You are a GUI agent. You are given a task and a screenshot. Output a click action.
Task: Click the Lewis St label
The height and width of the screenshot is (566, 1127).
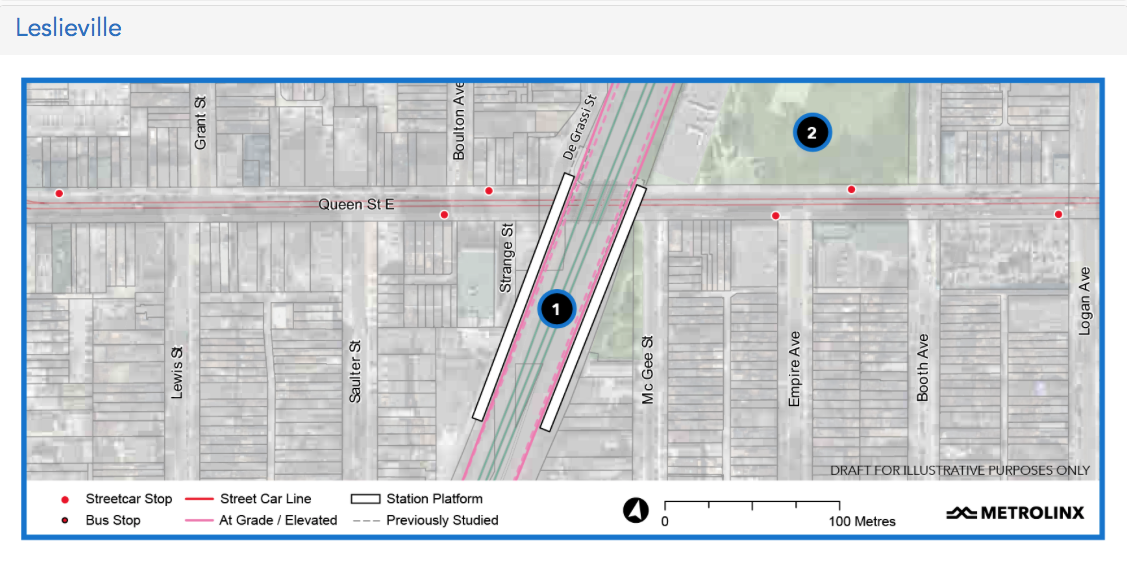pyautogui.click(x=177, y=373)
